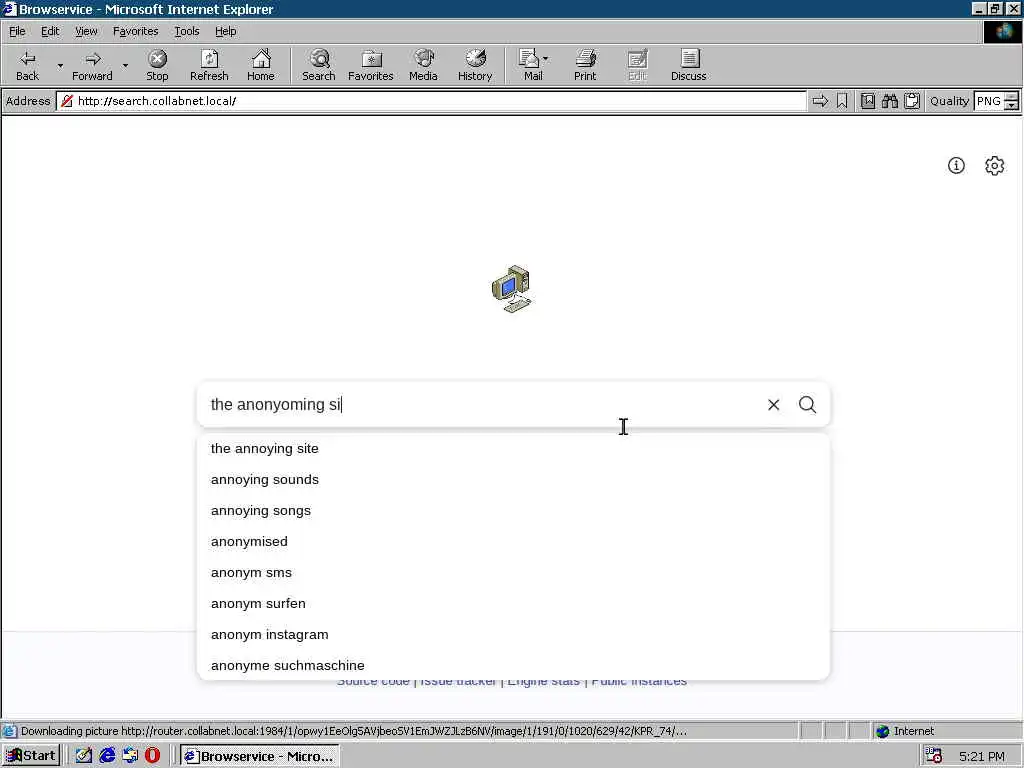
Task: Expand the Mail button dropdown arrow
Action: 546,59
